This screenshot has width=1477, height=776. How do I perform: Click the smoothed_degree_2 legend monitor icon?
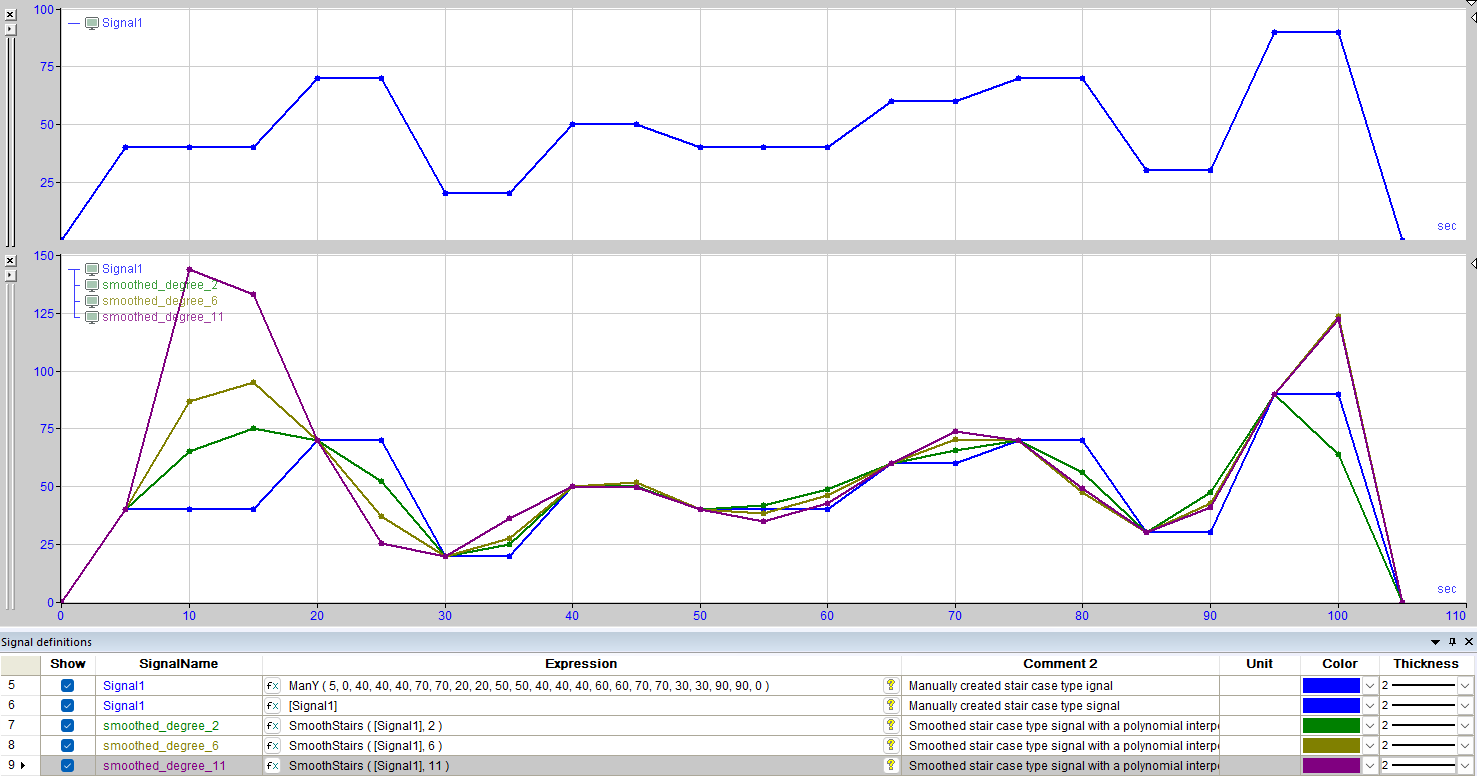[92, 285]
